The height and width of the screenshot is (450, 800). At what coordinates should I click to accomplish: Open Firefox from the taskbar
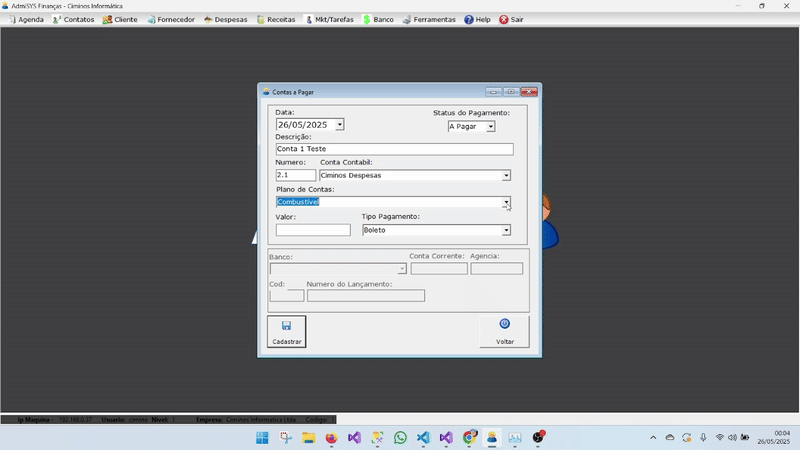point(331,438)
